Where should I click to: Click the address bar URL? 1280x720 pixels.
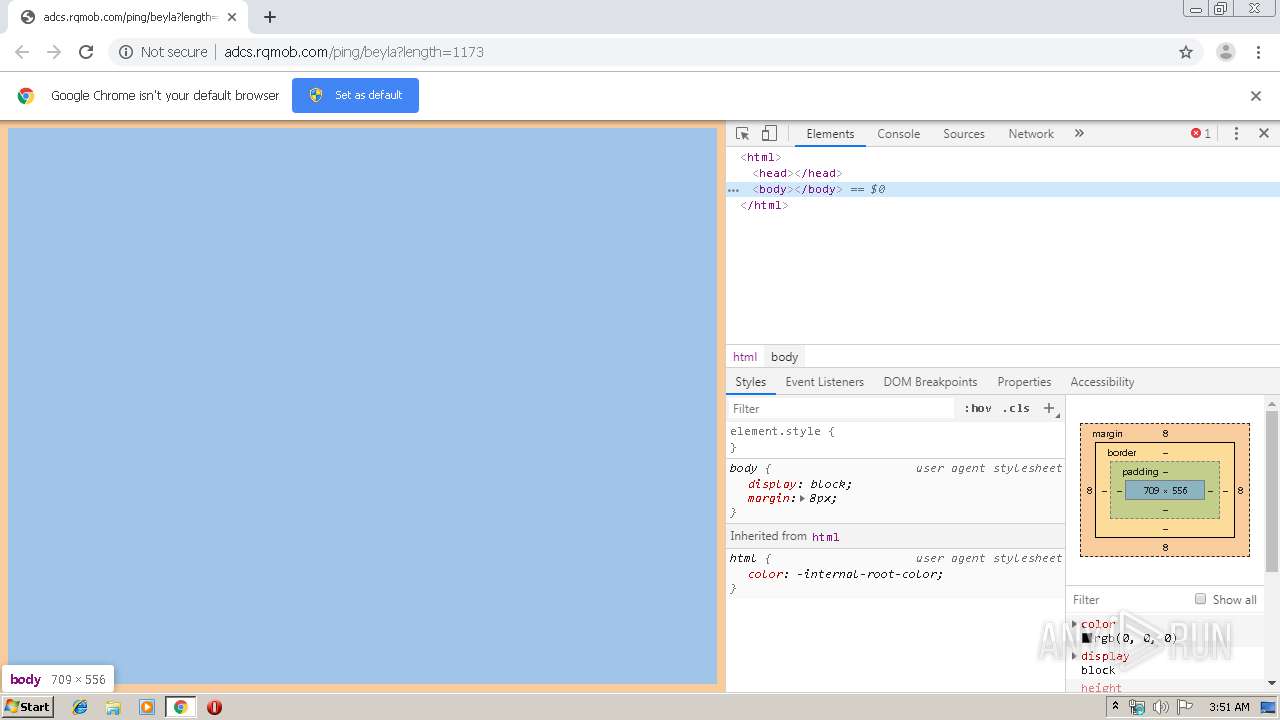(354, 52)
